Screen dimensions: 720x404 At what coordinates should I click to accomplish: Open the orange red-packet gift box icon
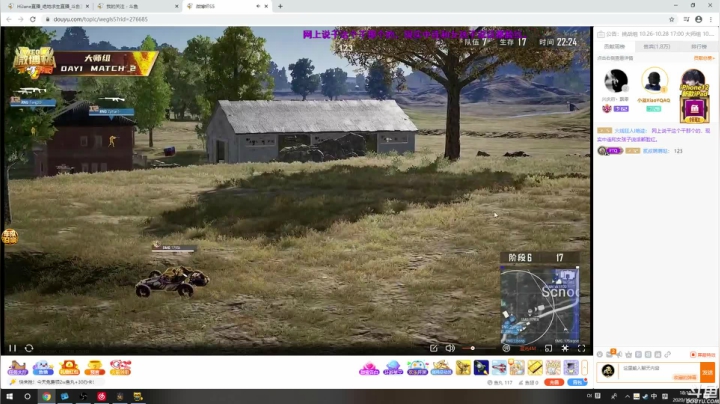coord(69,368)
